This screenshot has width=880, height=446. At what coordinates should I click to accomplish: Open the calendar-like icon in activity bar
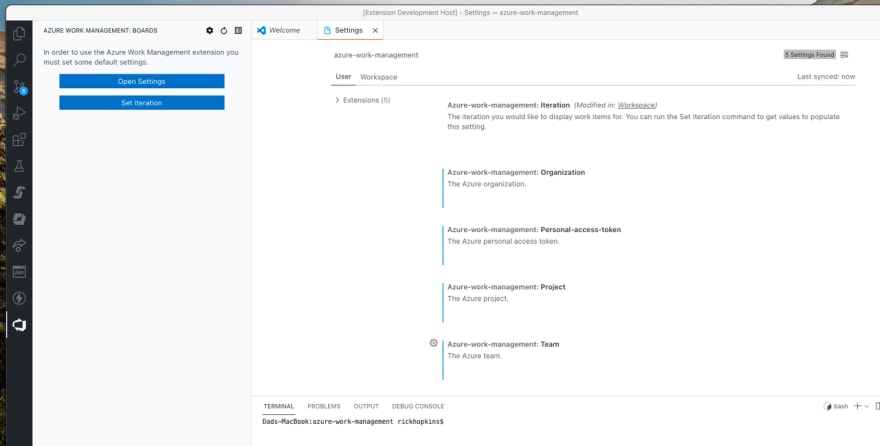19,272
